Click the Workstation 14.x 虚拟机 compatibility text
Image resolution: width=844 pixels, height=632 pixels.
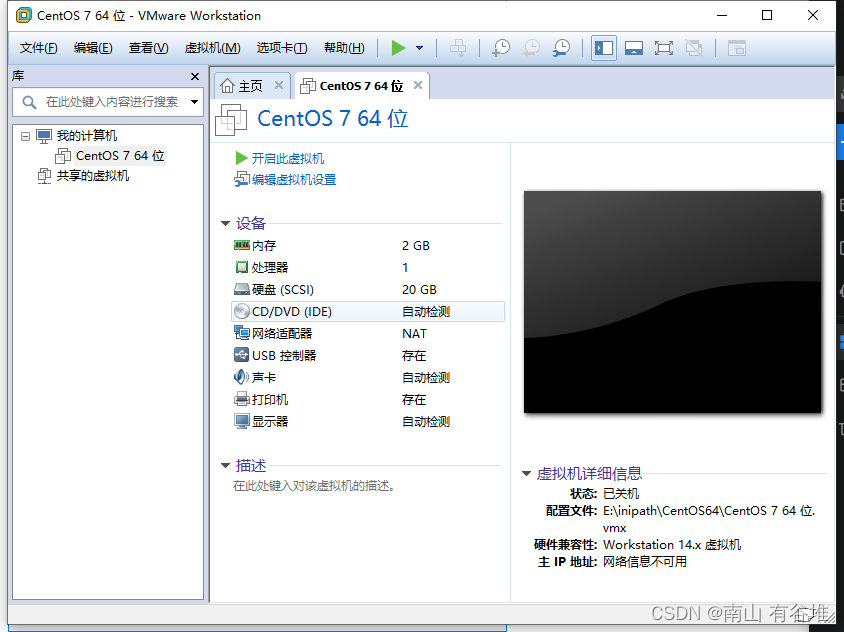pos(672,545)
